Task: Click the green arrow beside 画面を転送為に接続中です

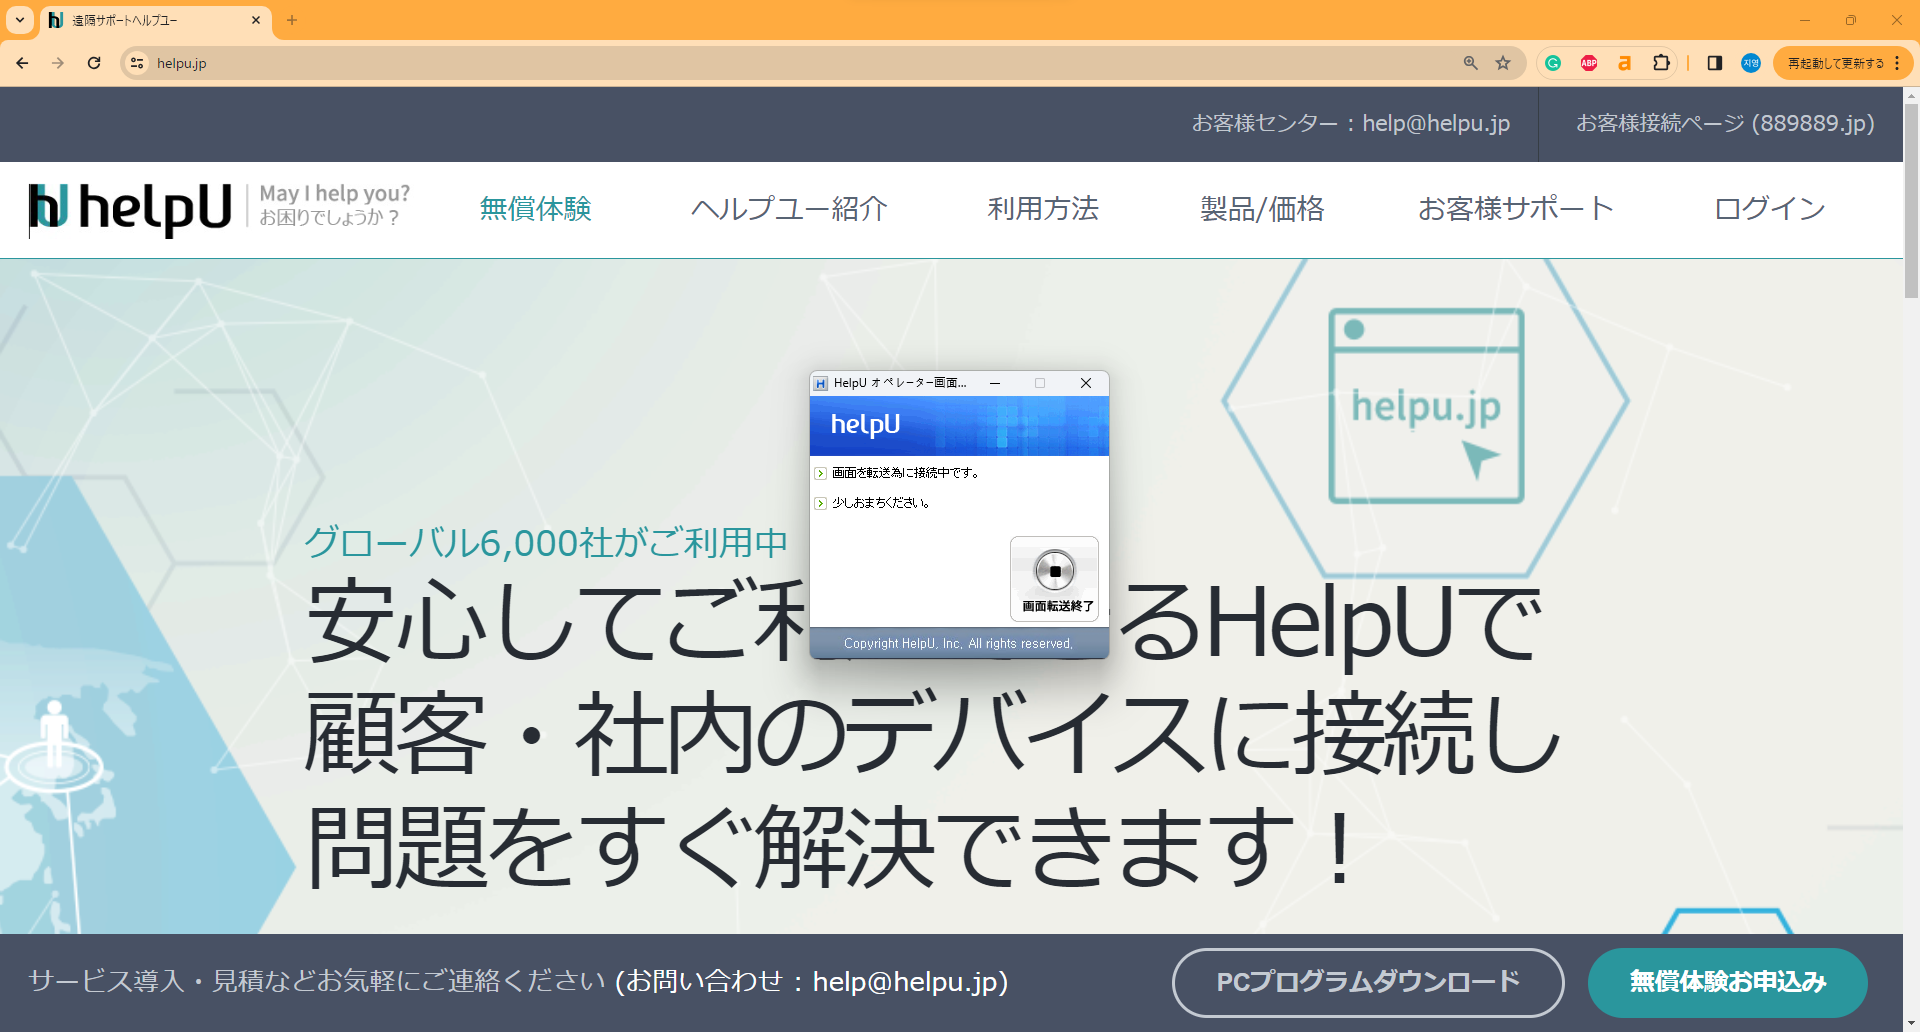Action: pyautogui.click(x=820, y=473)
